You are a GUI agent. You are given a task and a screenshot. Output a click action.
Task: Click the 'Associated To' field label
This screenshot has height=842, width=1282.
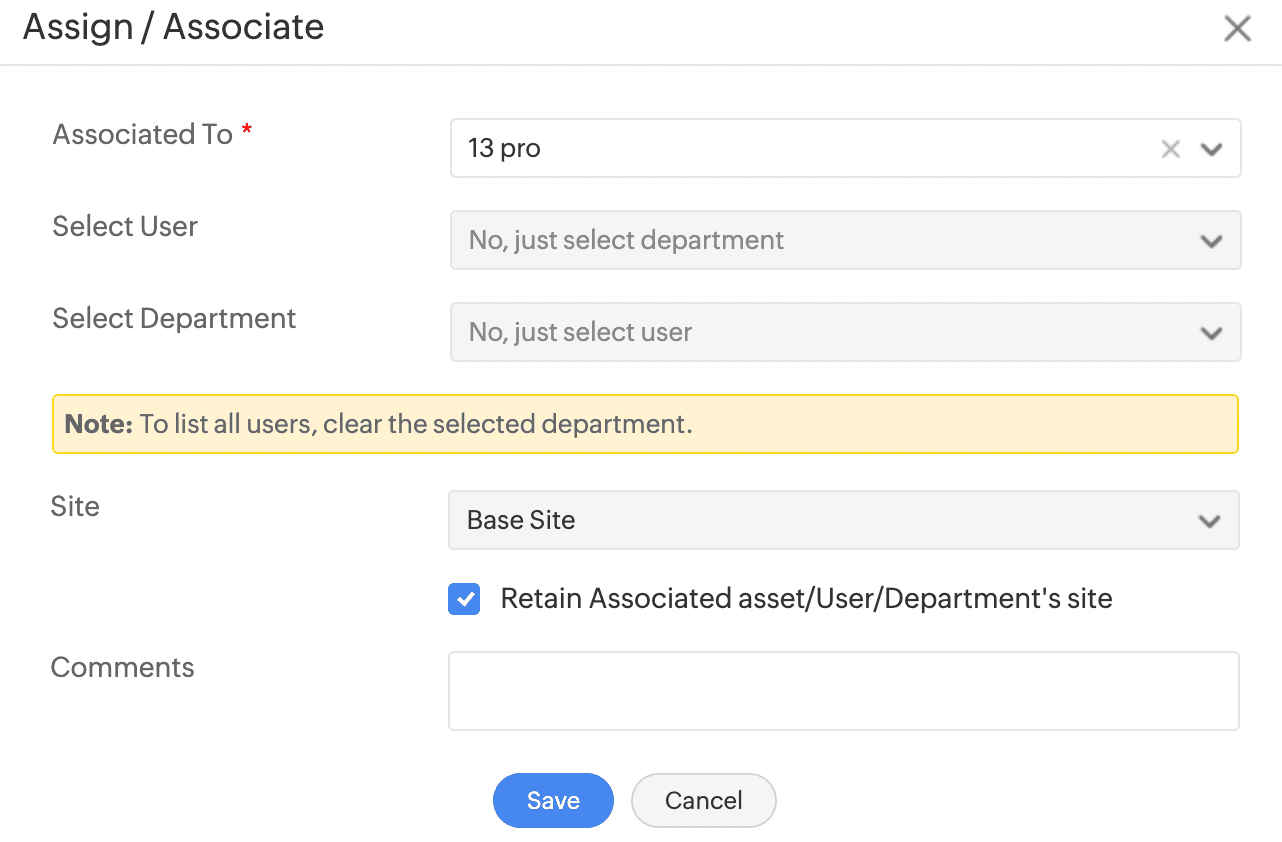tap(143, 135)
